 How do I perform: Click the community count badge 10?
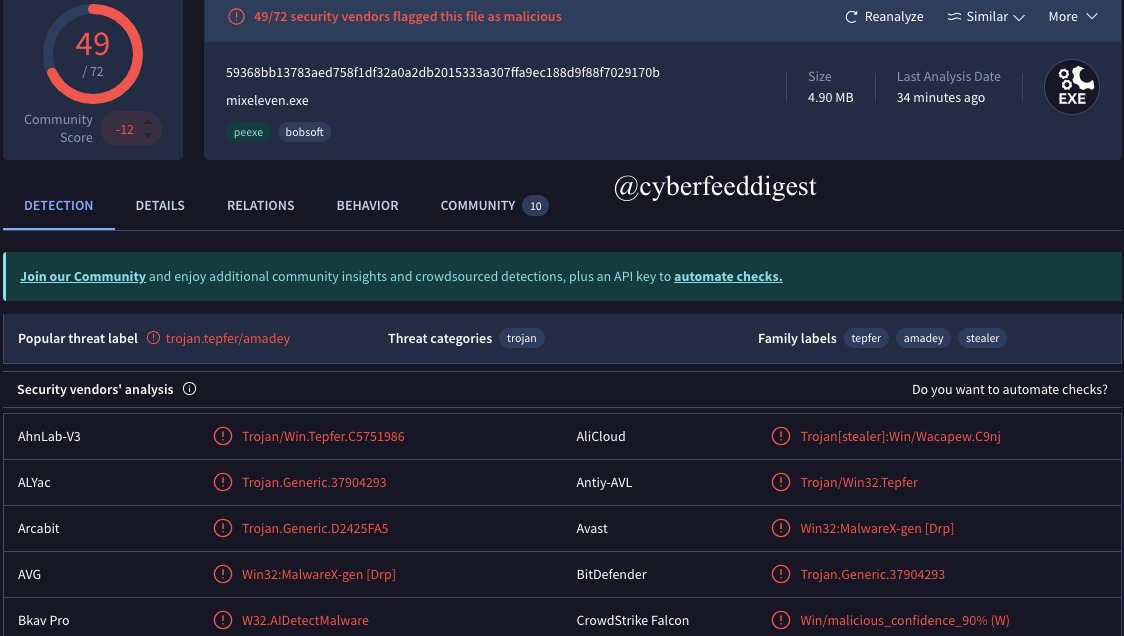pos(535,206)
